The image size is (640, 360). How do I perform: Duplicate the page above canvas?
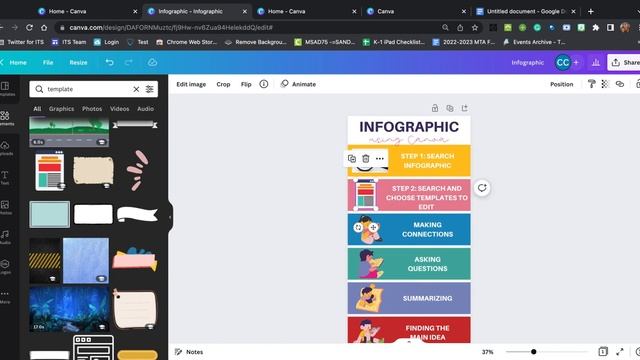tap(449, 108)
